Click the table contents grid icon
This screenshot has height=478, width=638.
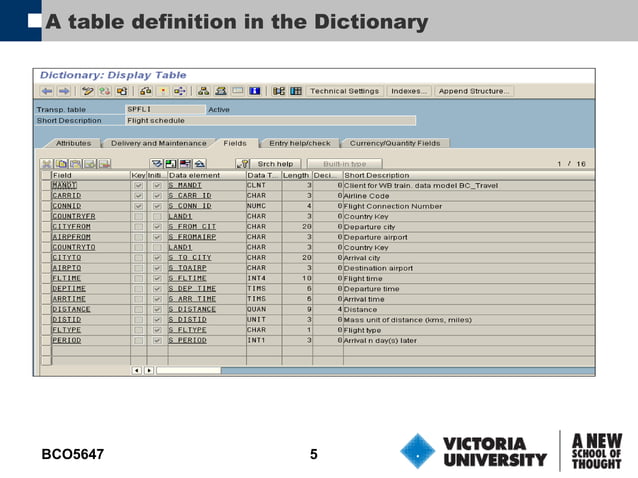click(x=295, y=91)
